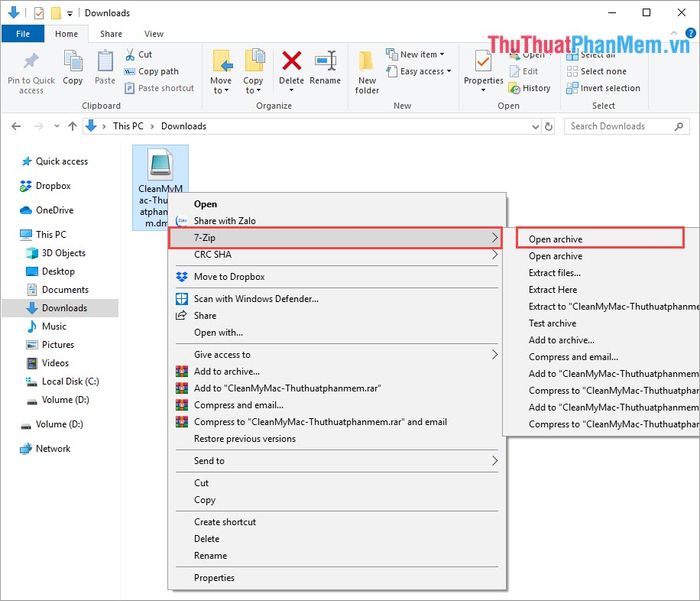
Task: Select Extract Here from 7-Zip submenu
Action: [x=553, y=290]
